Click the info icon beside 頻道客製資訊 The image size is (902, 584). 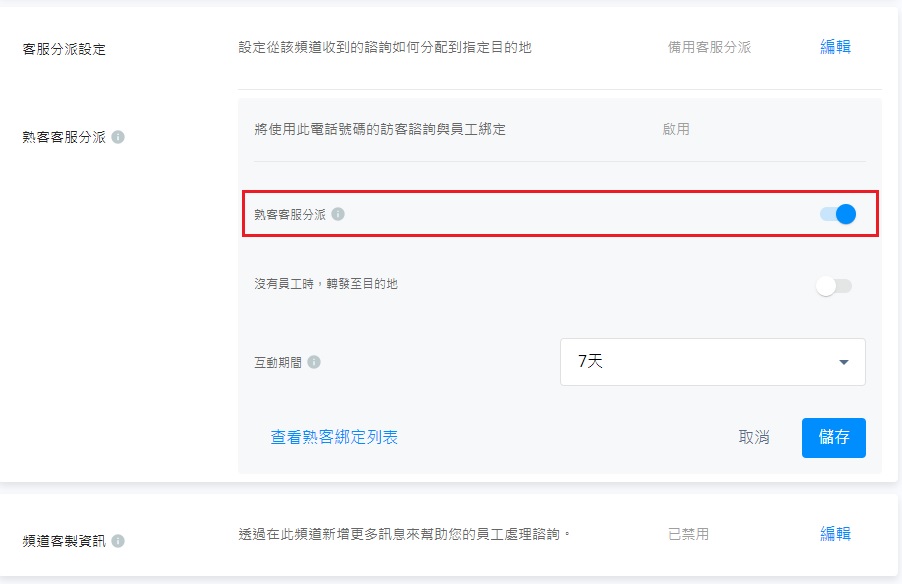pos(118,541)
